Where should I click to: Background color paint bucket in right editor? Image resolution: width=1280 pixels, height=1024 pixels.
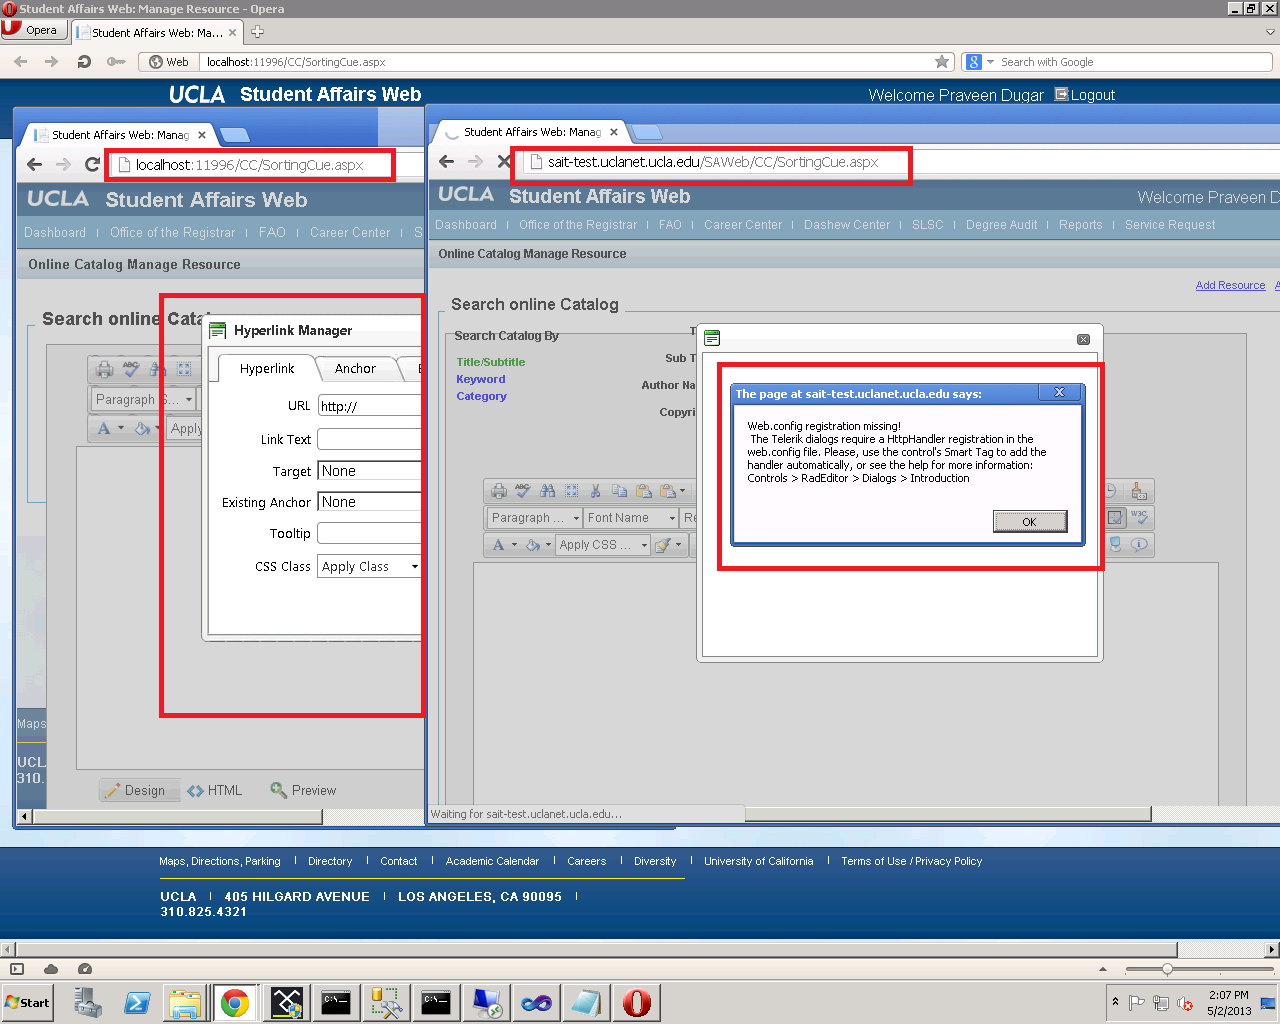(533, 545)
